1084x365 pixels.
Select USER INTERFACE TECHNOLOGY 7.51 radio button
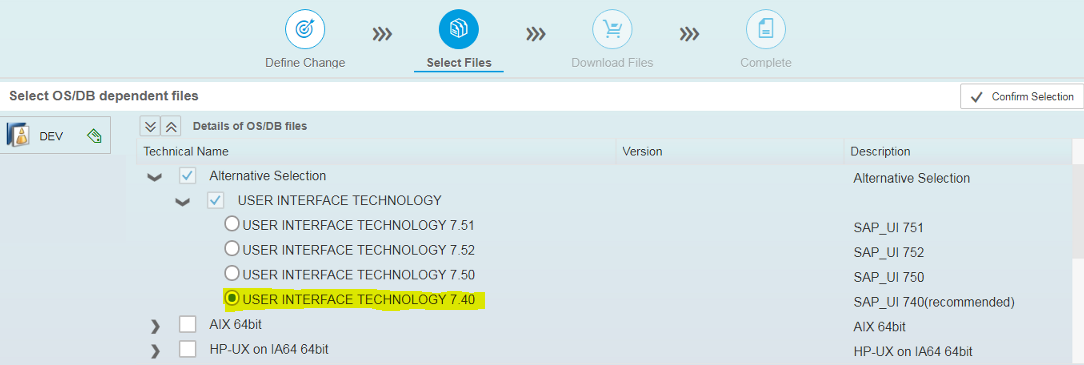[232, 224]
